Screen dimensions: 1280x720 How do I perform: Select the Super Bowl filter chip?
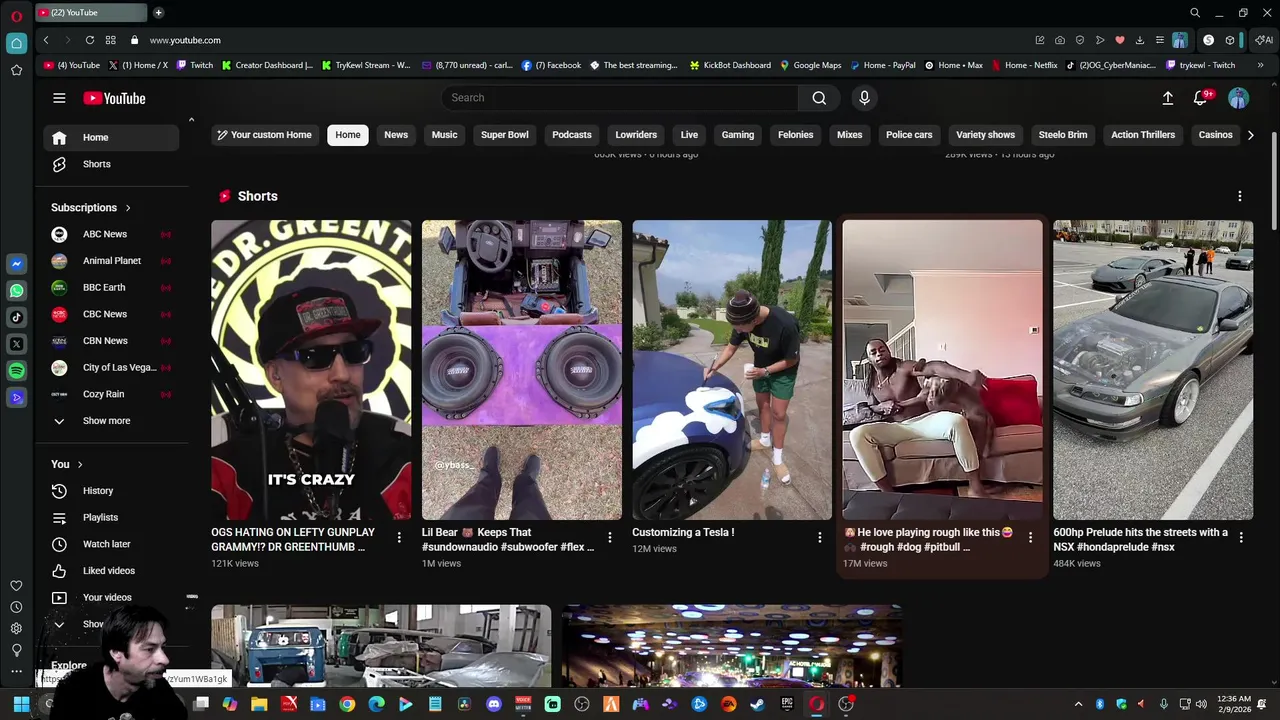pos(505,135)
